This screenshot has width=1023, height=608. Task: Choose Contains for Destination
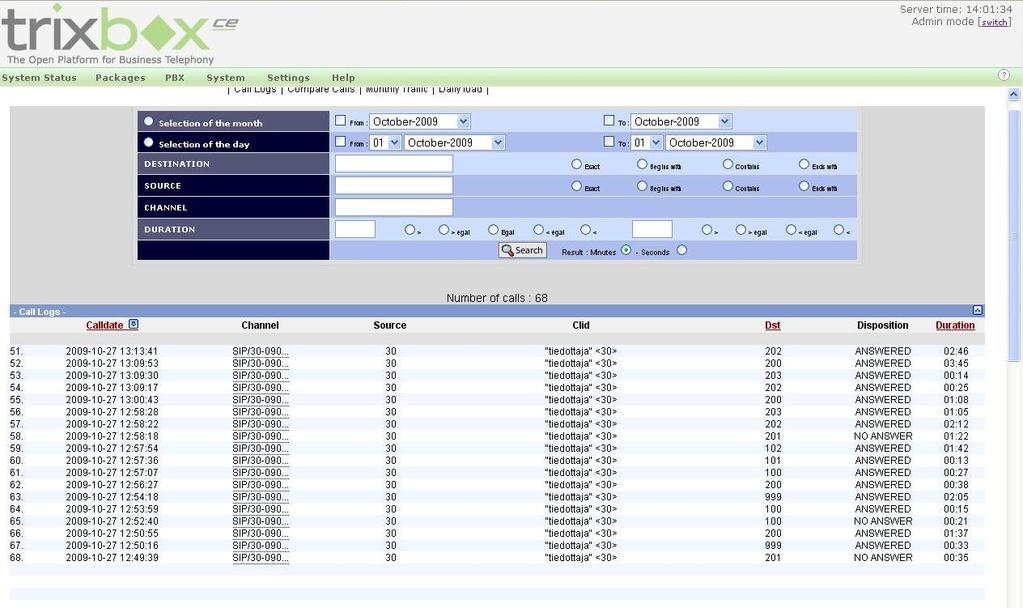727,164
